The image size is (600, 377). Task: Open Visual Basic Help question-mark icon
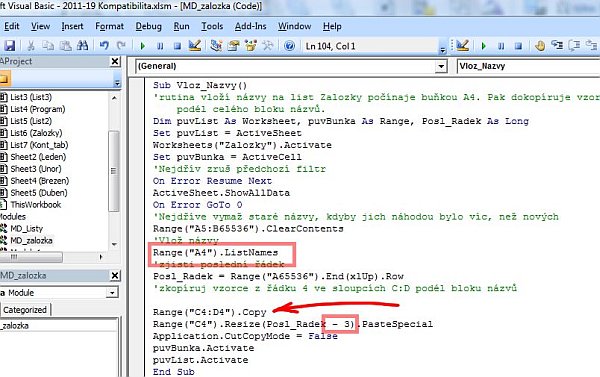(x=290, y=46)
